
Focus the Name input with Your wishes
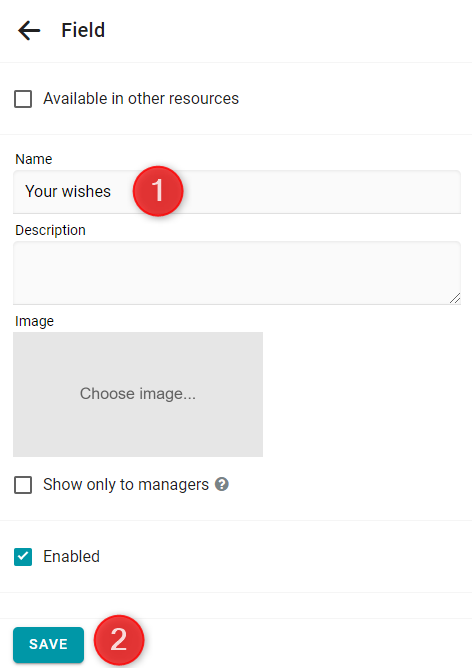point(237,192)
